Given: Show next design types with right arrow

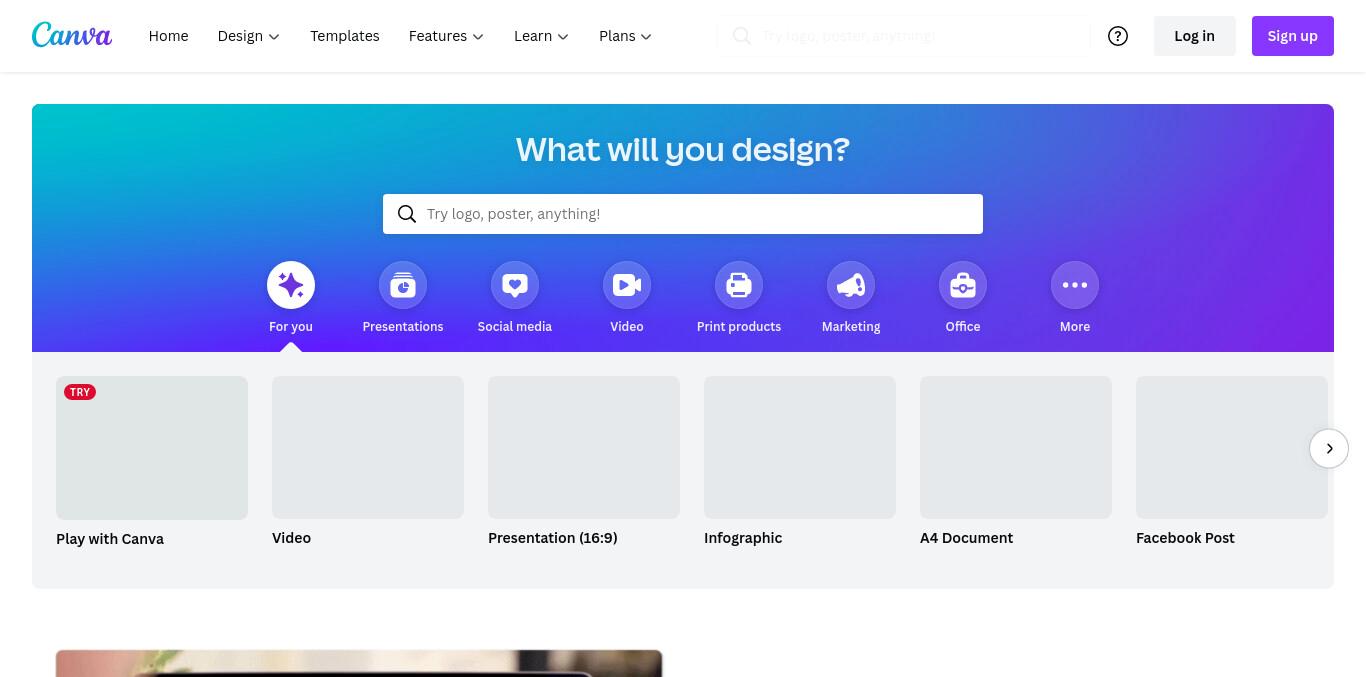Looking at the screenshot, I should 1329,448.
